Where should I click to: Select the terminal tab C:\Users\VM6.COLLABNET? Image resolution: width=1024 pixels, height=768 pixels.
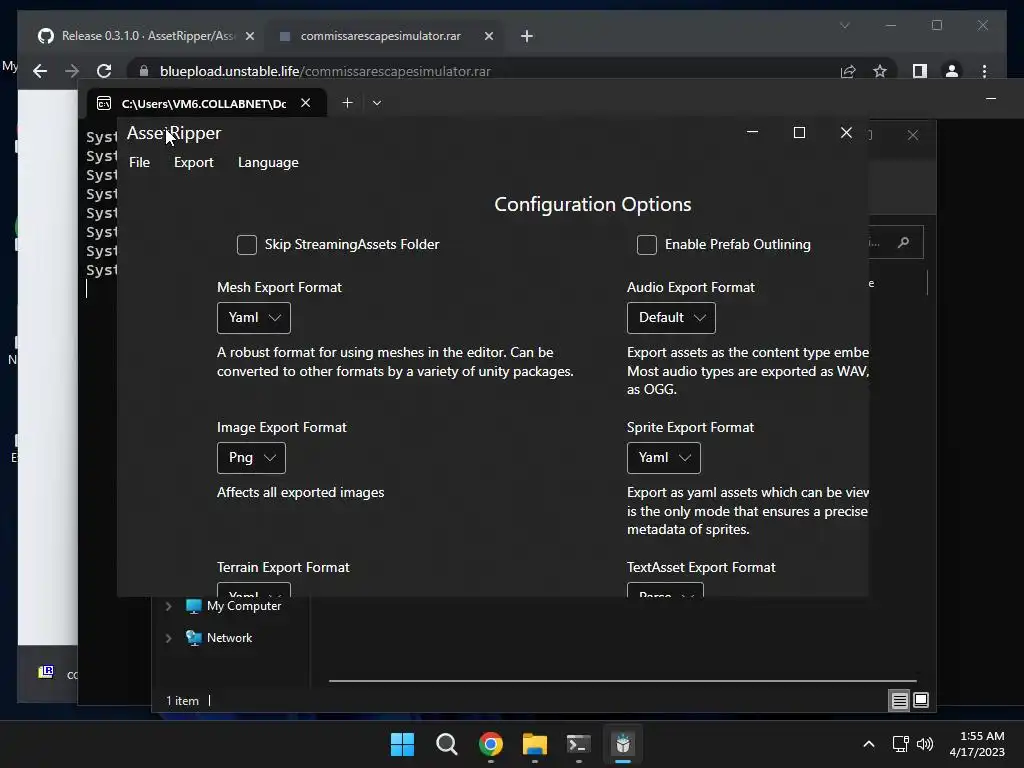tap(204, 103)
